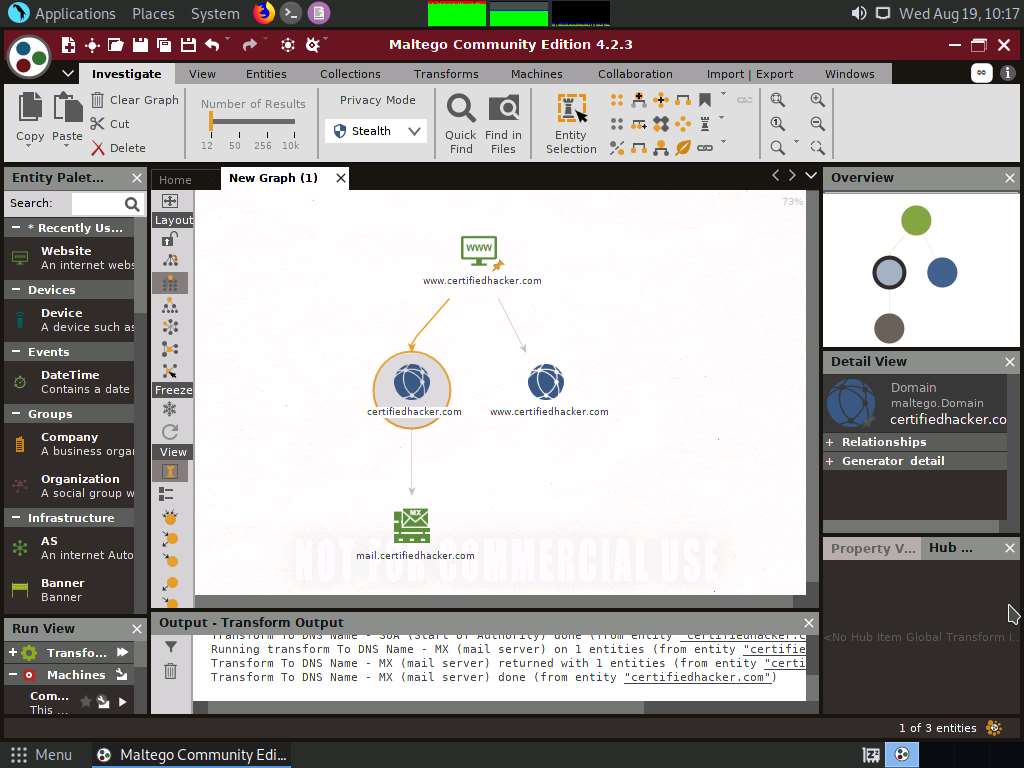Switch to the Home graph tab
The image size is (1024, 768).
[175, 180]
